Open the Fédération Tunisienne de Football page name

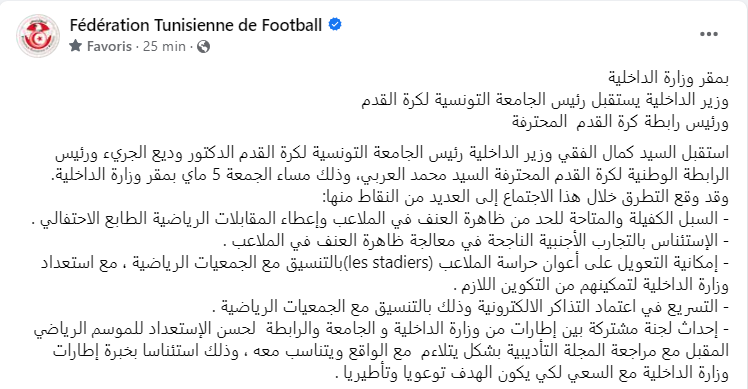coord(196,24)
